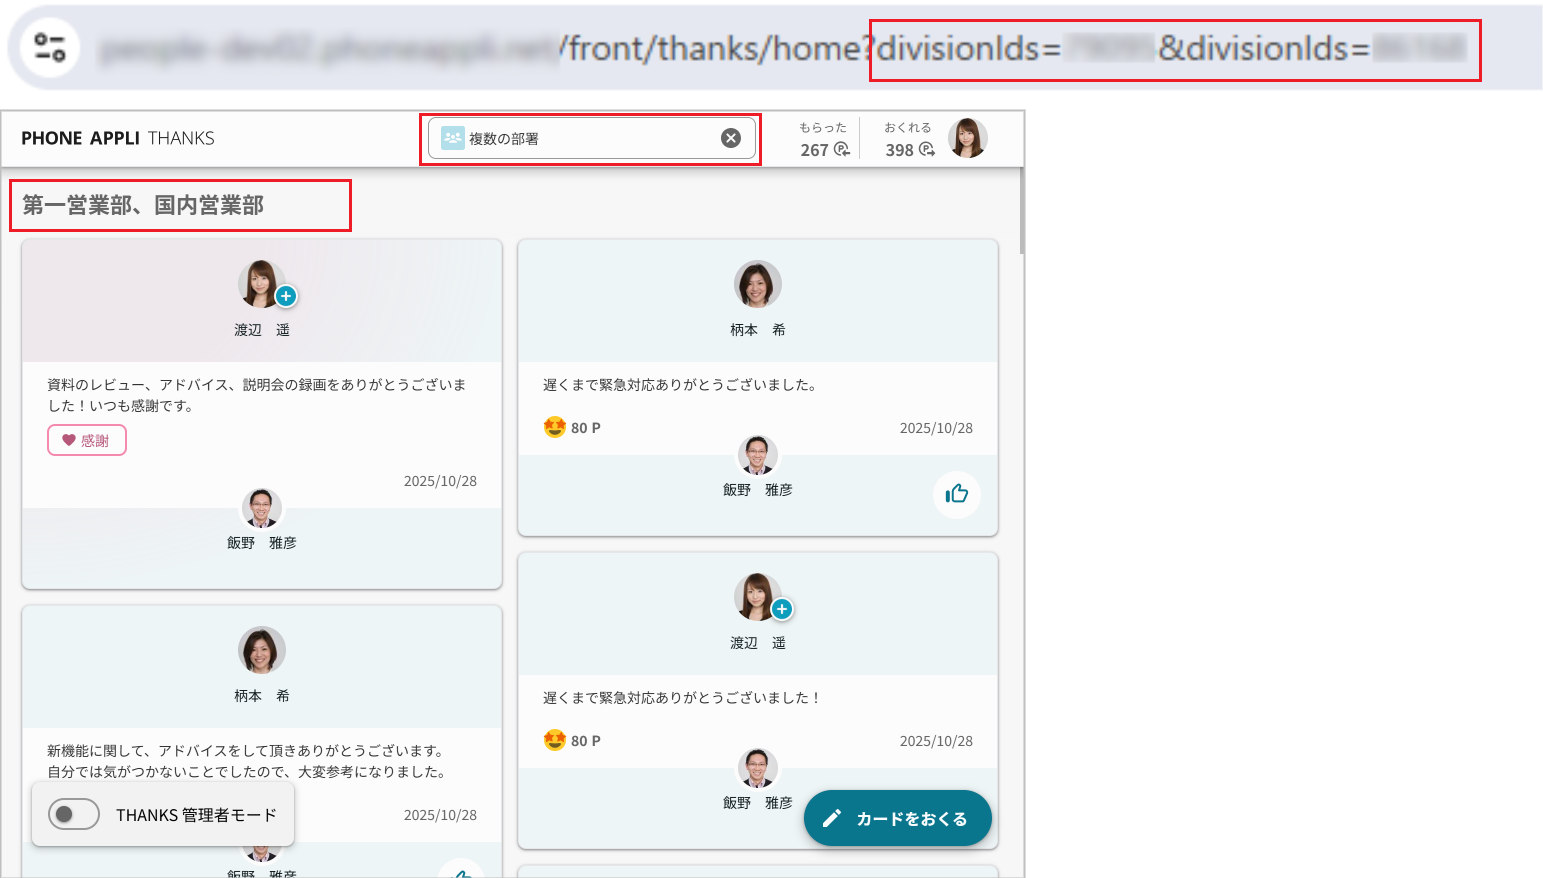Click the plus icon on 渡辺遥's avatar in the top card

(286, 296)
